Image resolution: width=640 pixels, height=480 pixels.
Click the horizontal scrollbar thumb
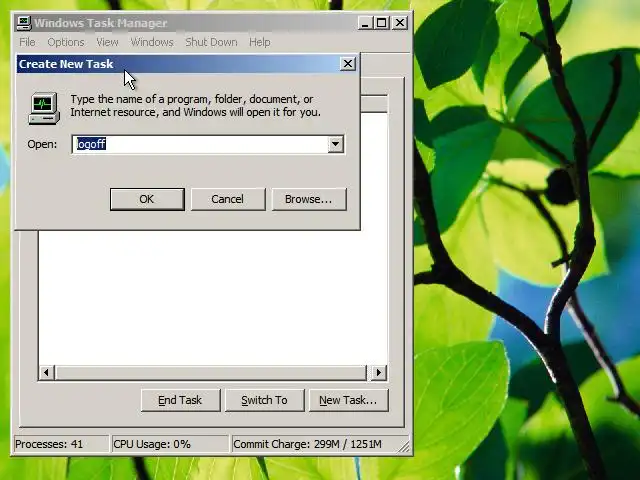pyautogui.click(x=211, y=372)
